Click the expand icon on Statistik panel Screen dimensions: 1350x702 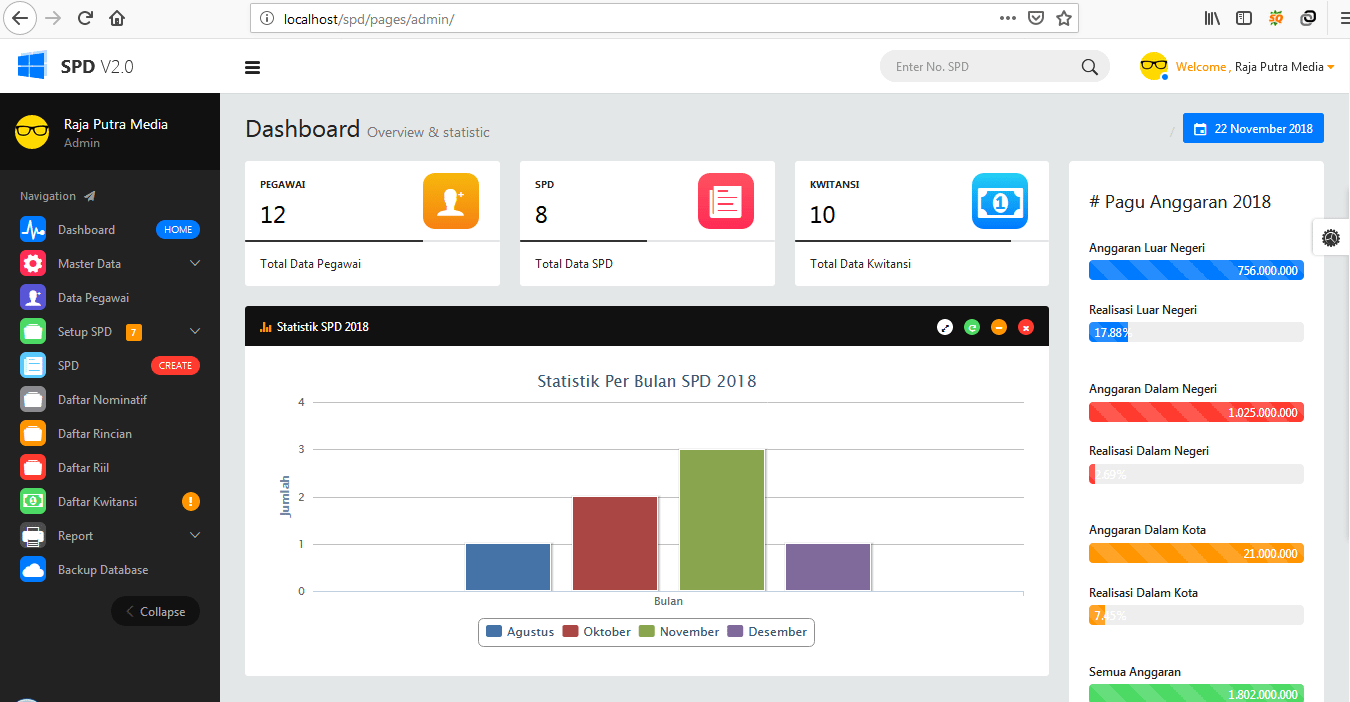click(945, 327)
